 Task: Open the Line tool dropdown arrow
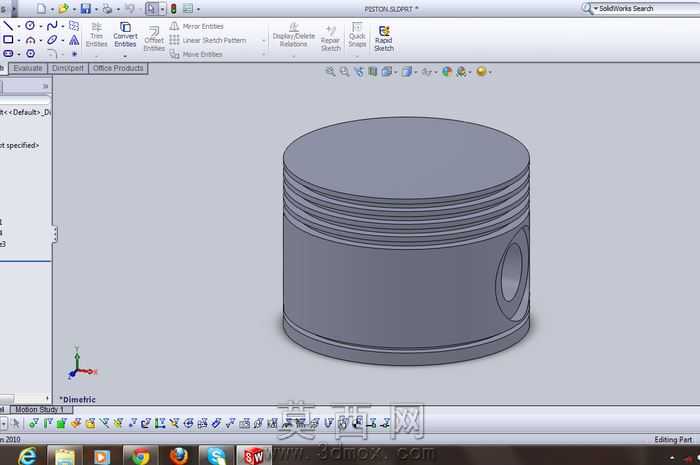[x=19, y=26]
